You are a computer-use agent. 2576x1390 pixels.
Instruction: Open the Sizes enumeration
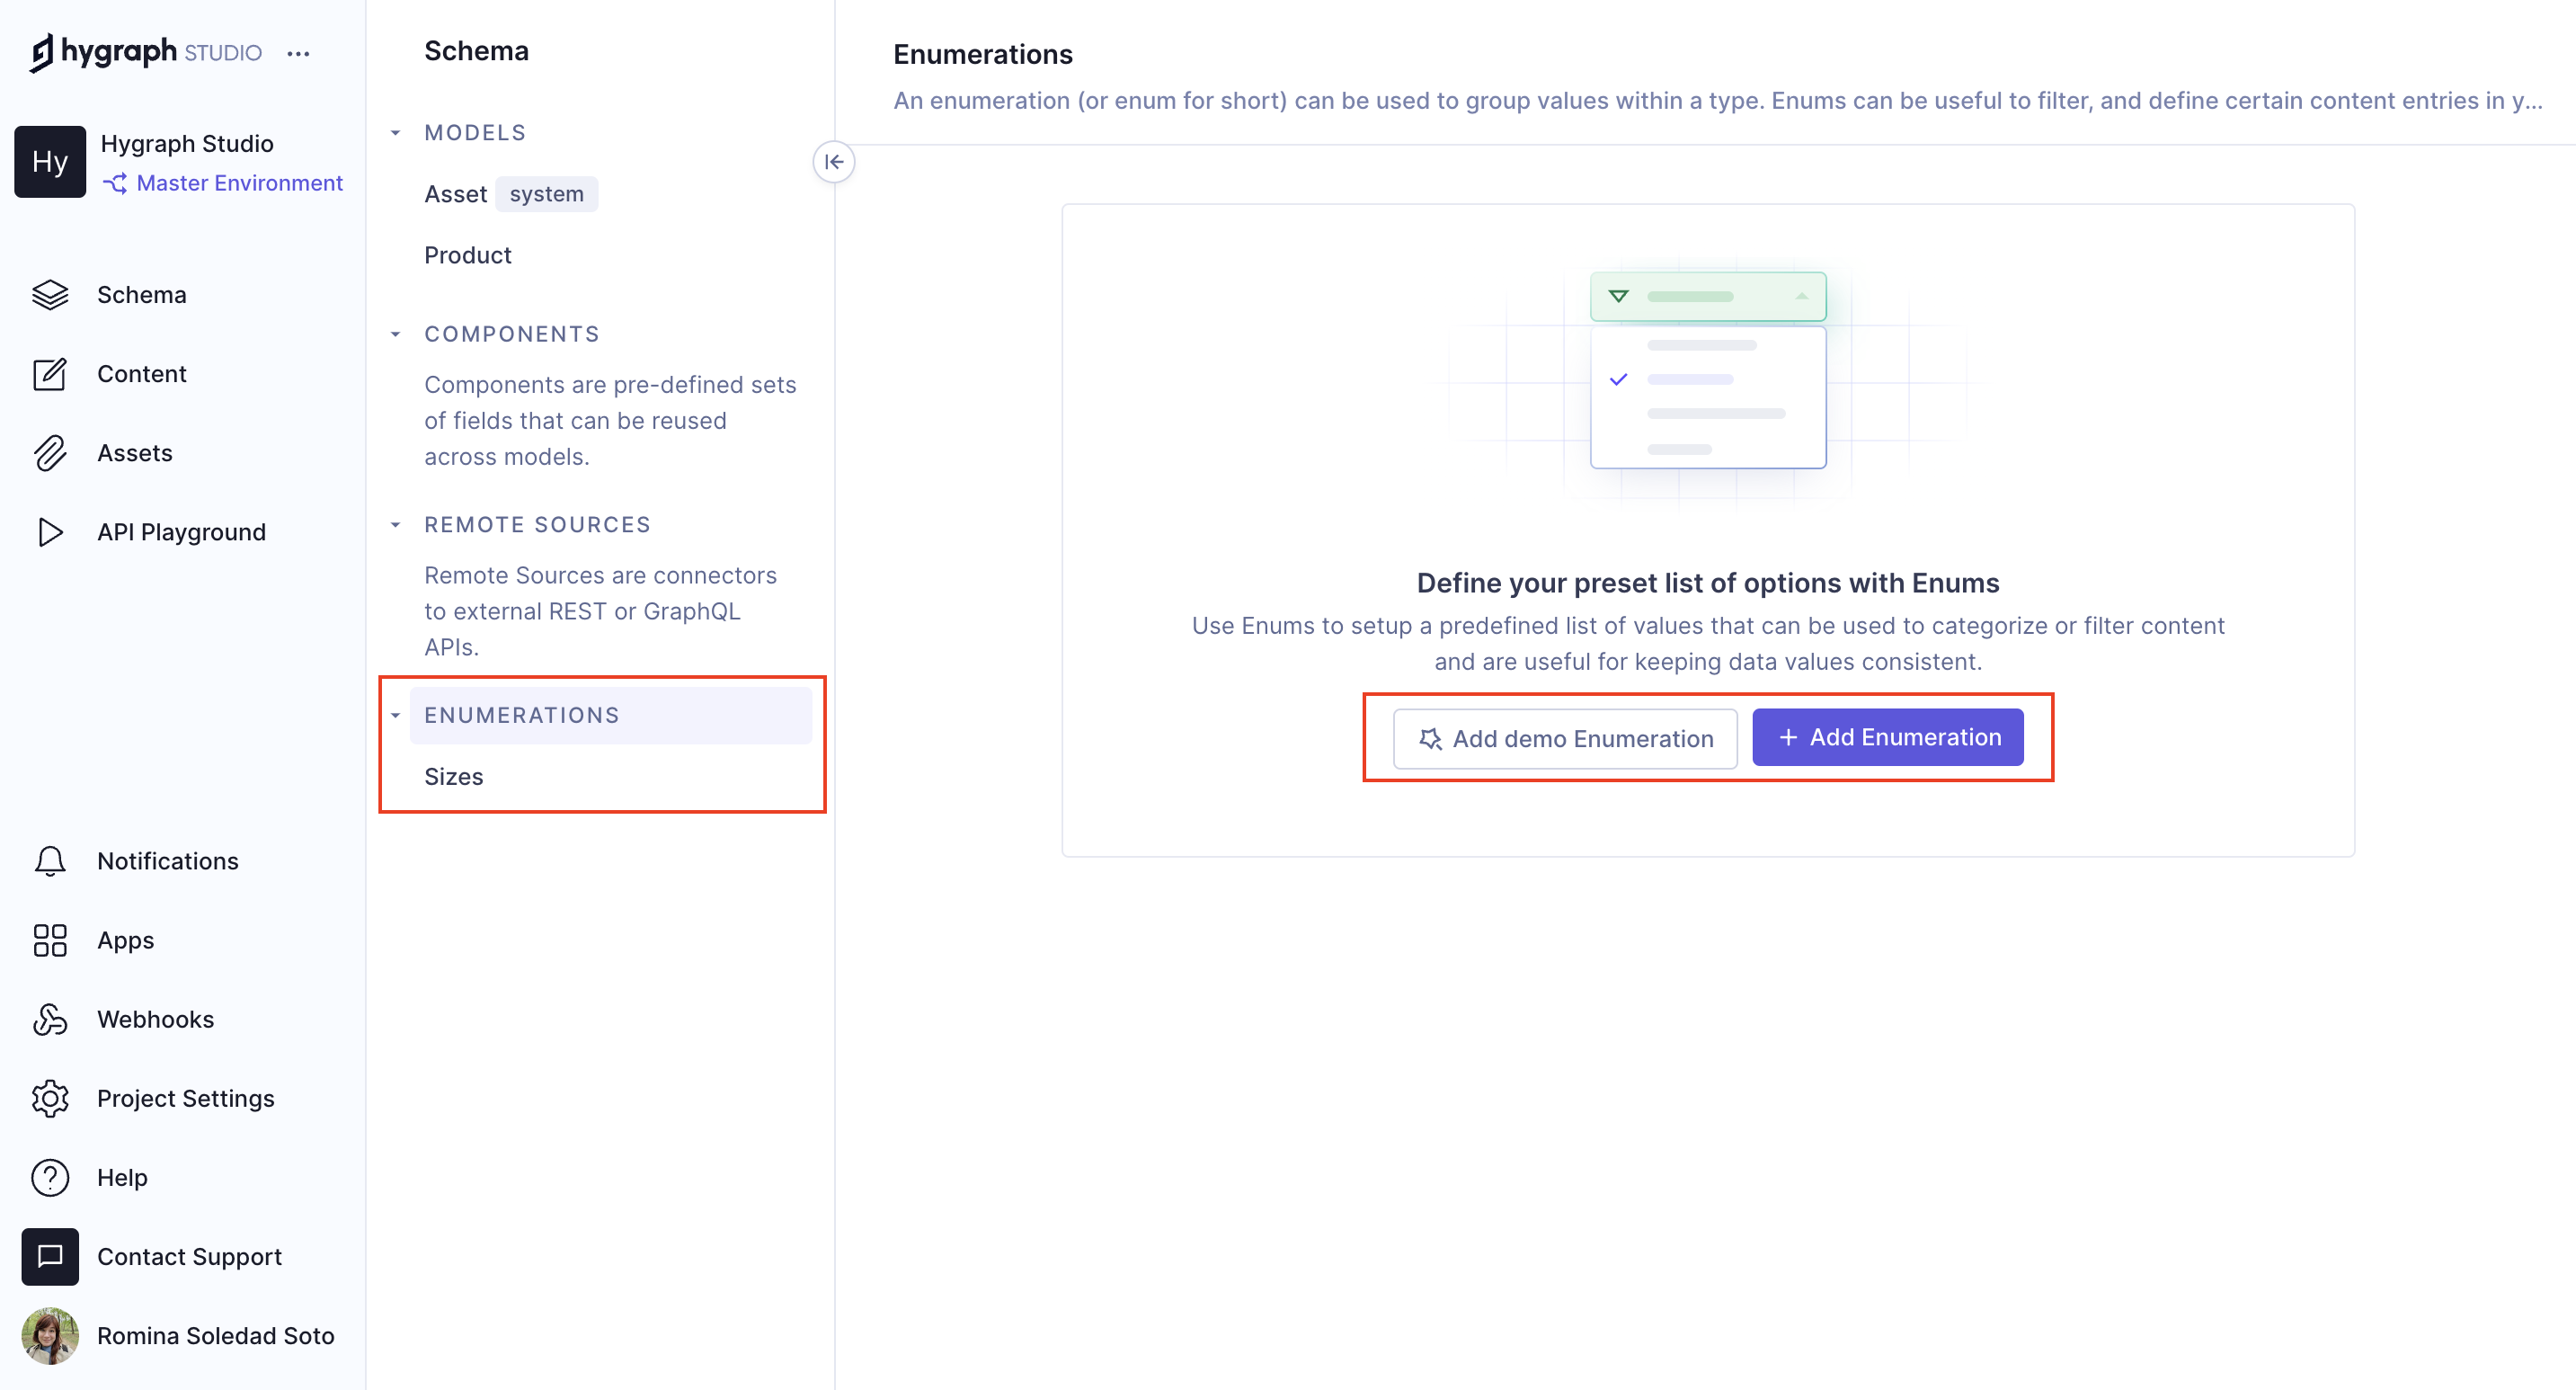coord(453,777)
